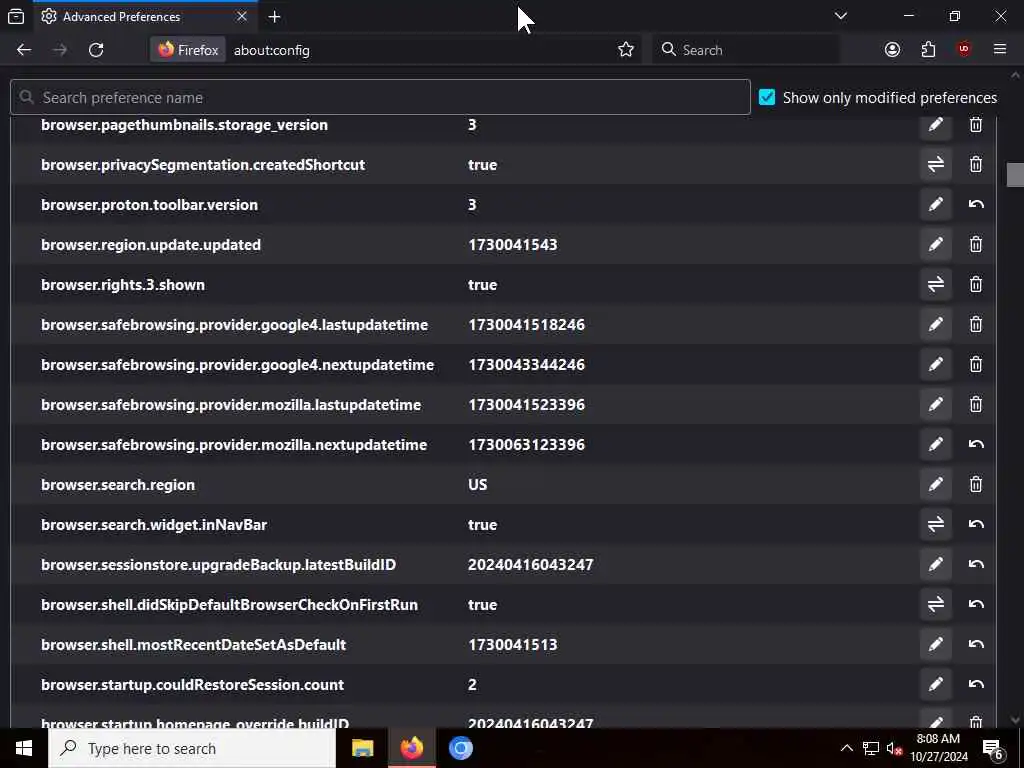1024x768 pixels.
Task: Toggle didSkipDefaultBrowserCheckOnFirstRun boolean
Action: click(935, 605)
